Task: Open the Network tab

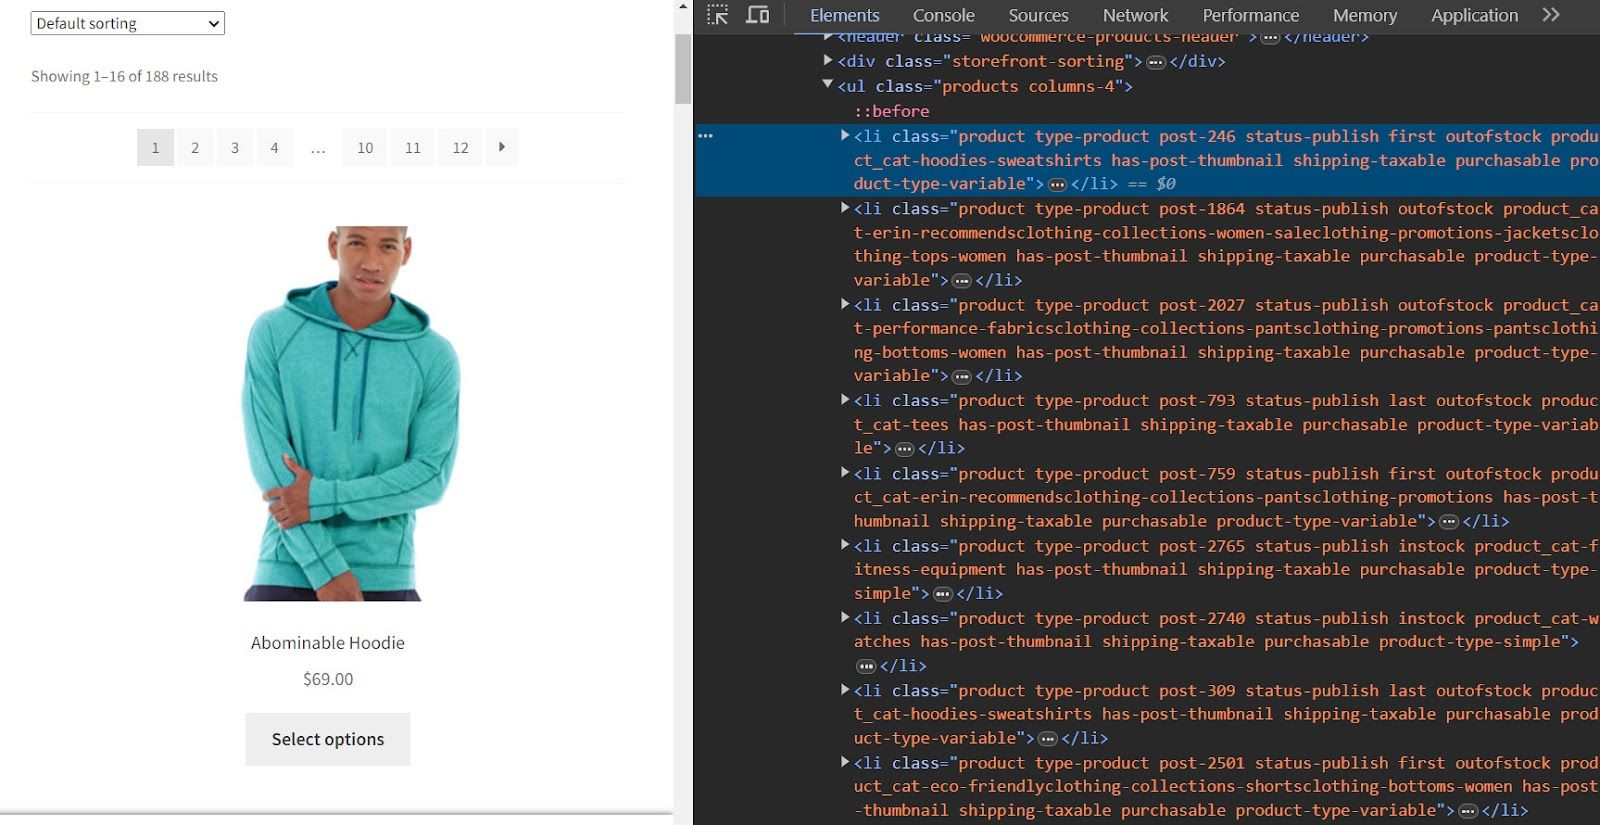Action: click(1135, 15)
